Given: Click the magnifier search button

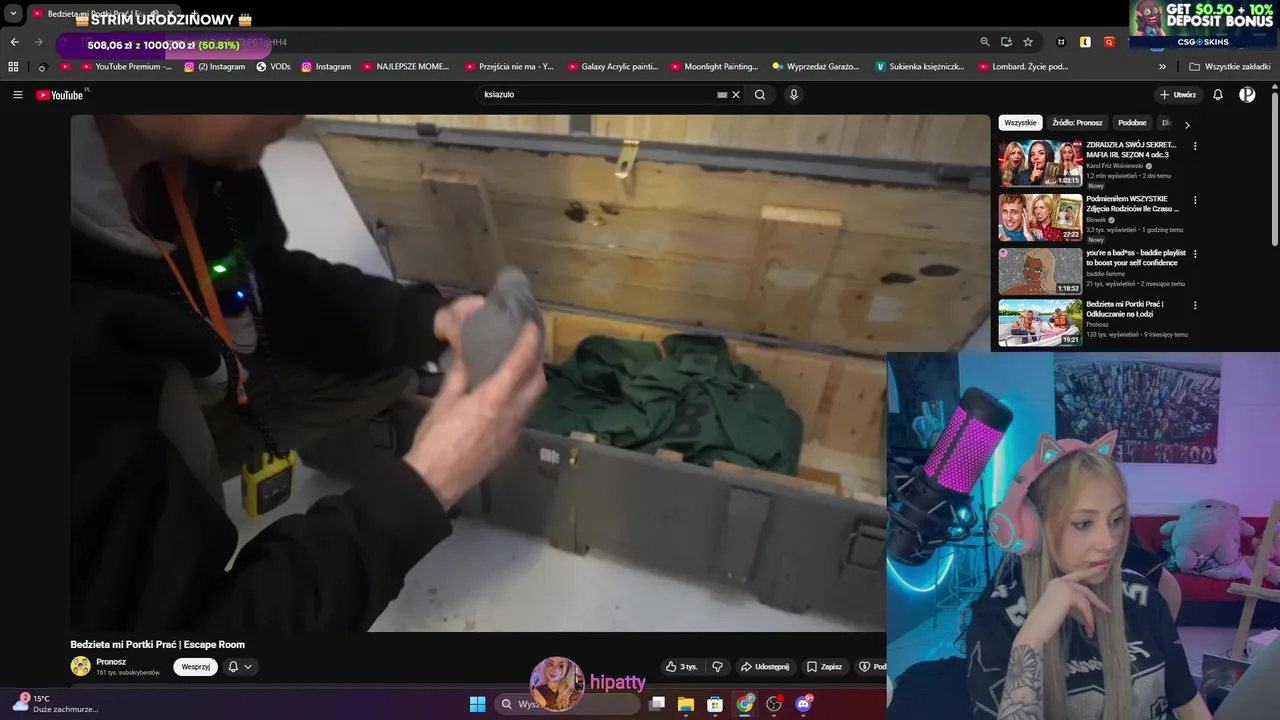Looking at the screenshot, I should tap(760, 95).
